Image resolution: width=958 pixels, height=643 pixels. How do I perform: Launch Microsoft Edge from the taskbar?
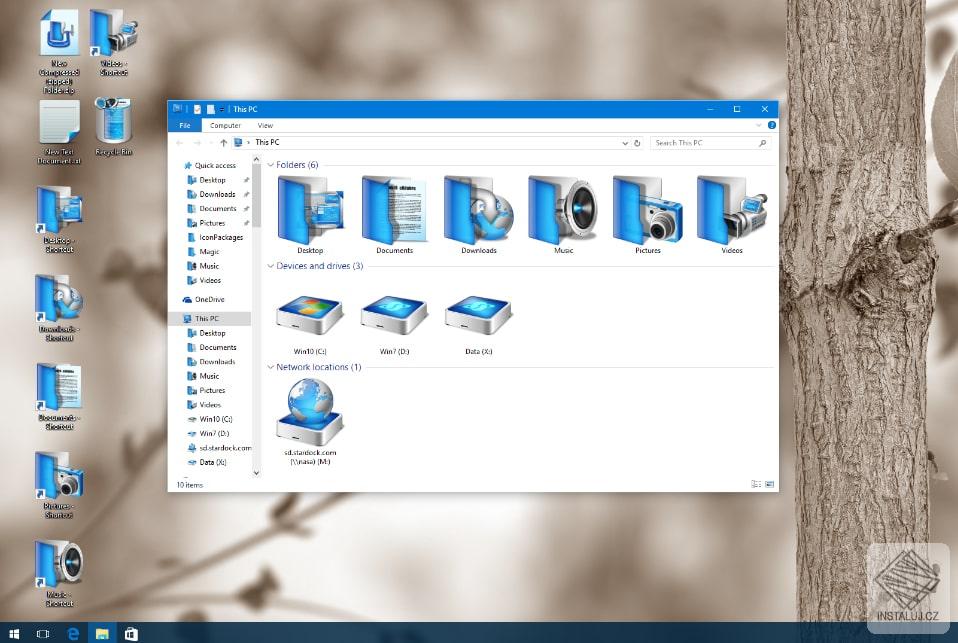[72, 633]
